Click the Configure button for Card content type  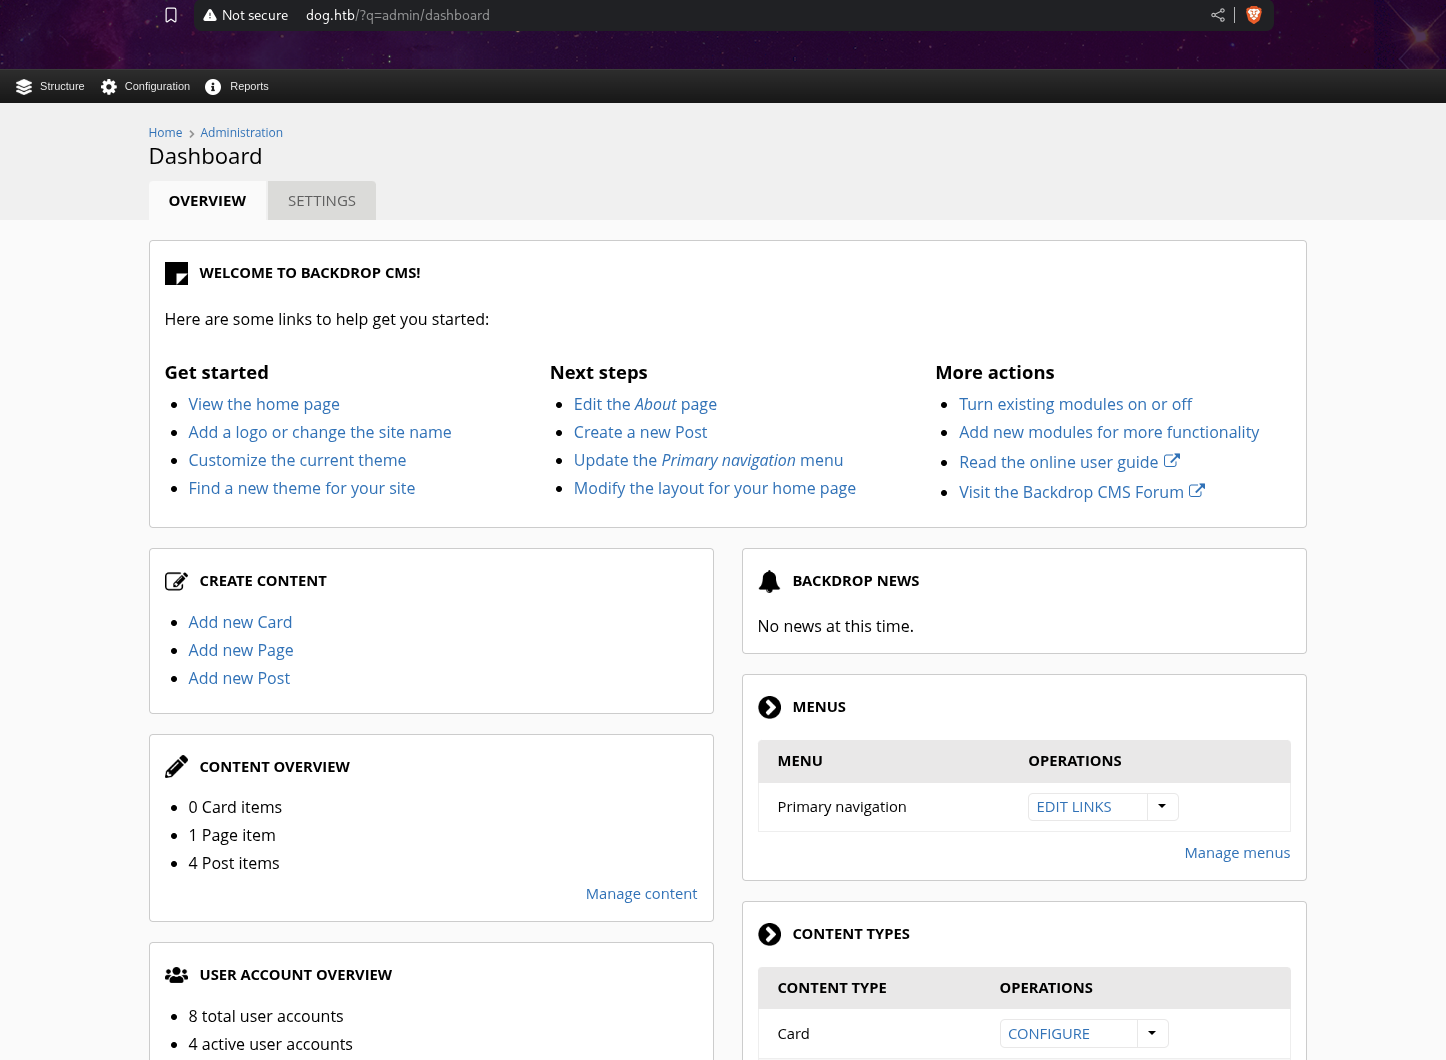(x=1068, y=1033)
